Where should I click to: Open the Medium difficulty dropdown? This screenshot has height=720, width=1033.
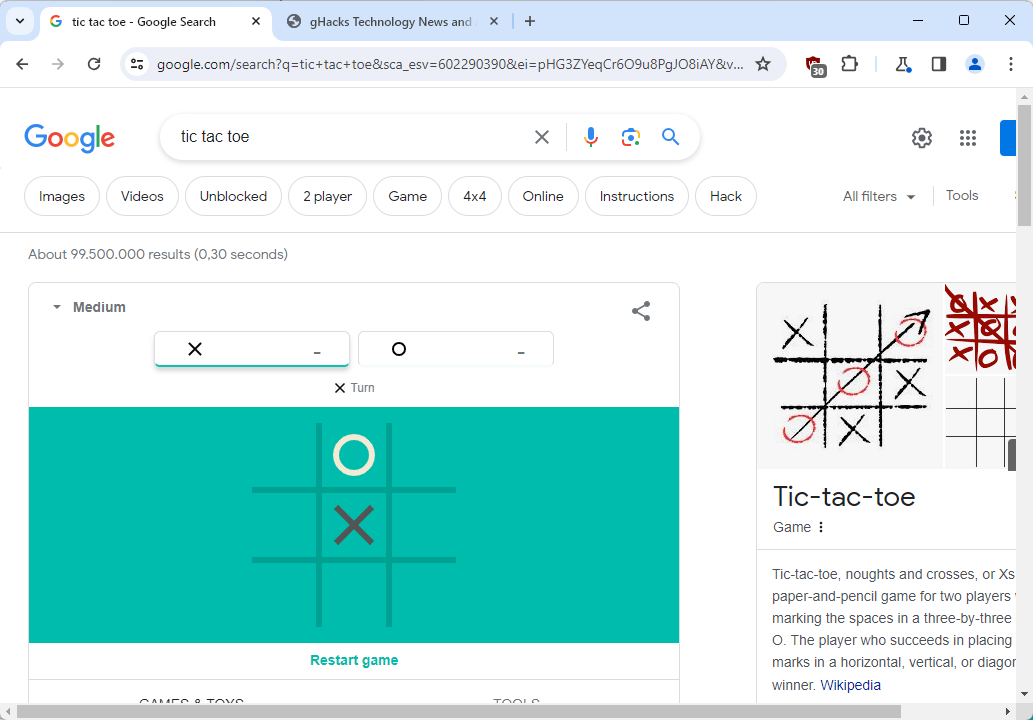click(x=90, y=307)
